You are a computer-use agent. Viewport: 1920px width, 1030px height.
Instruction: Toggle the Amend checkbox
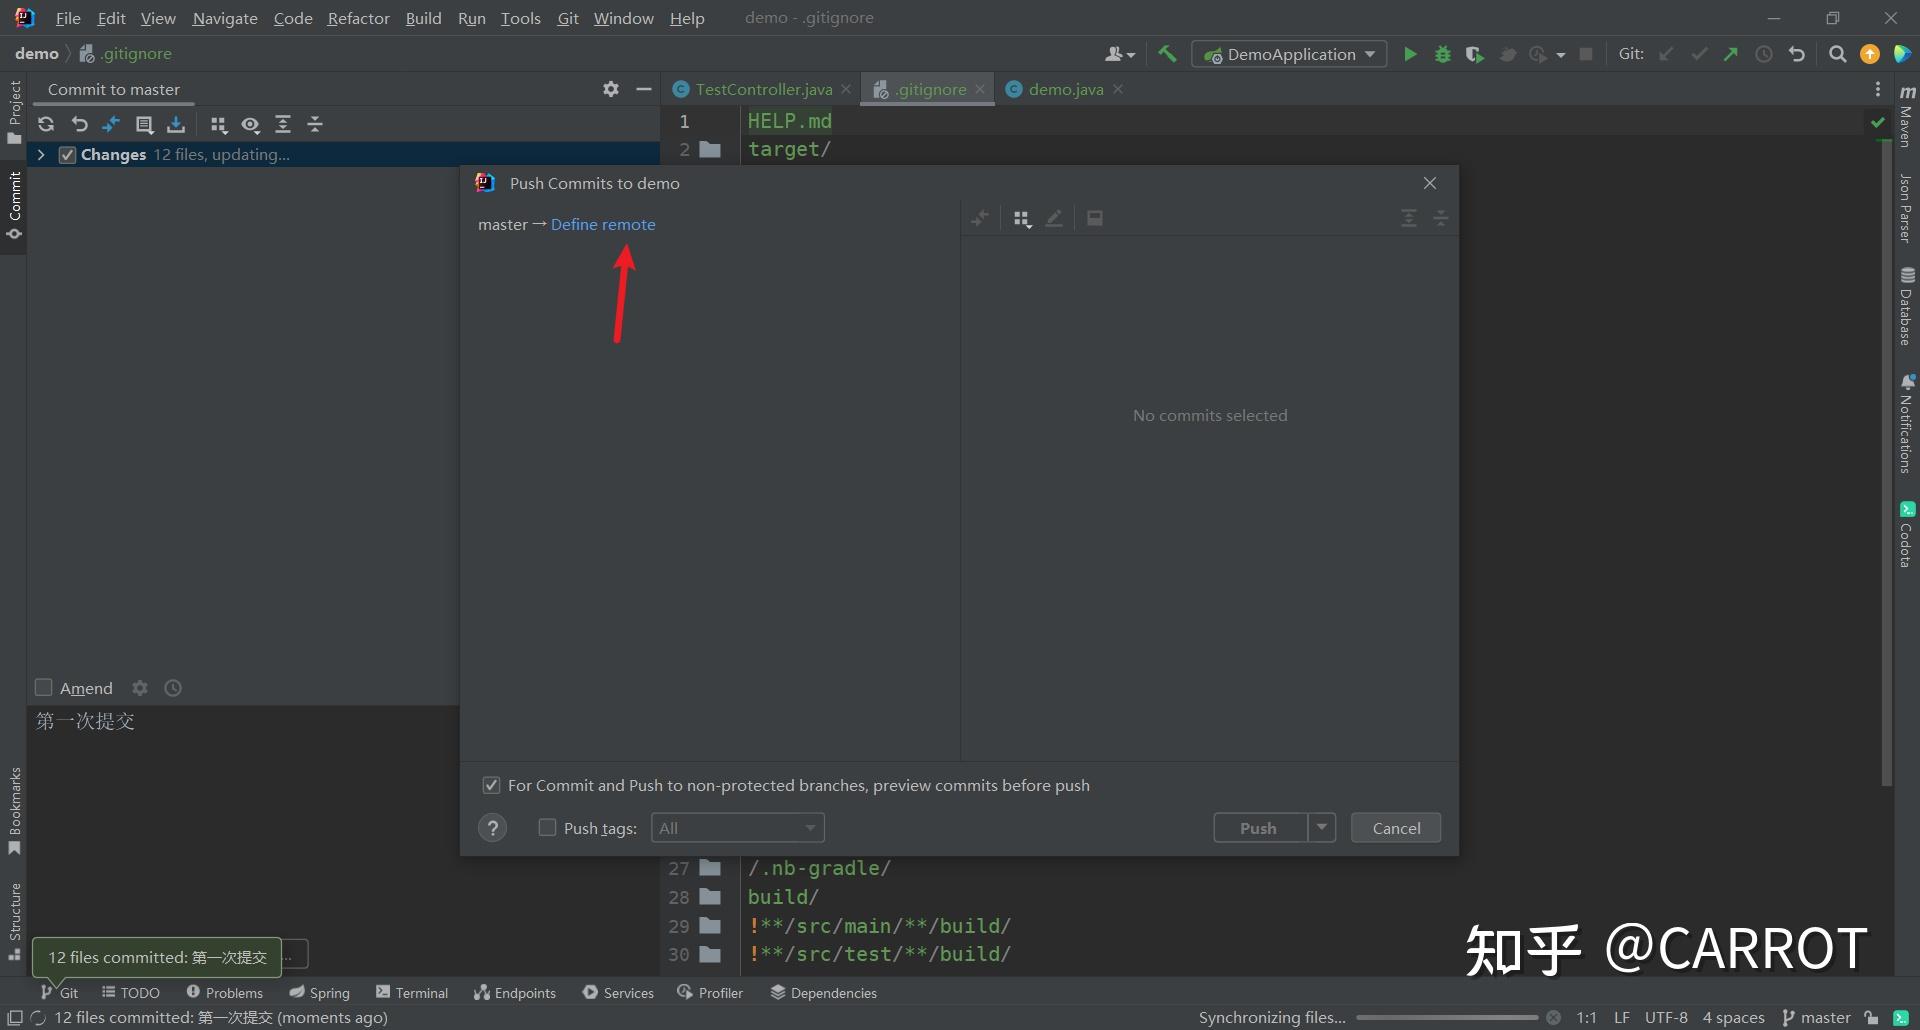click(44, 688)
